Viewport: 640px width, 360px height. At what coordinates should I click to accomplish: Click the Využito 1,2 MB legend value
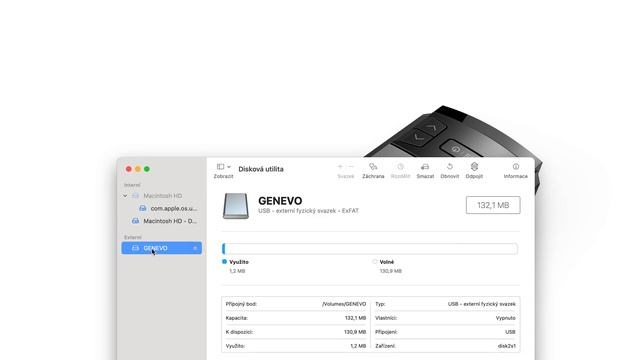[237, 271]
